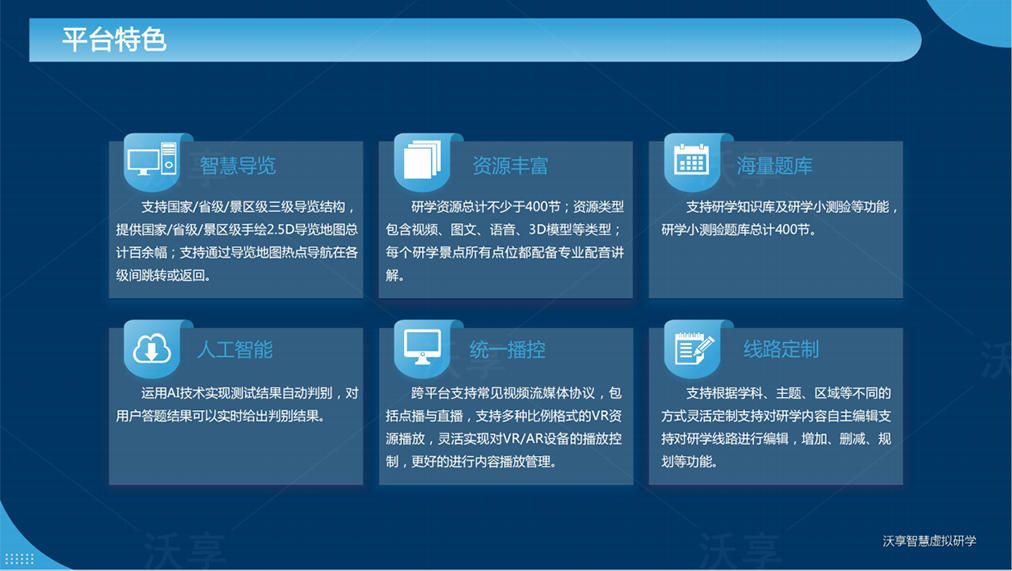The width and height of the screenshot is (1012, 571).
Task: Click the stacked pages icon beside 资源丰富
Action: tap(422, 160)
